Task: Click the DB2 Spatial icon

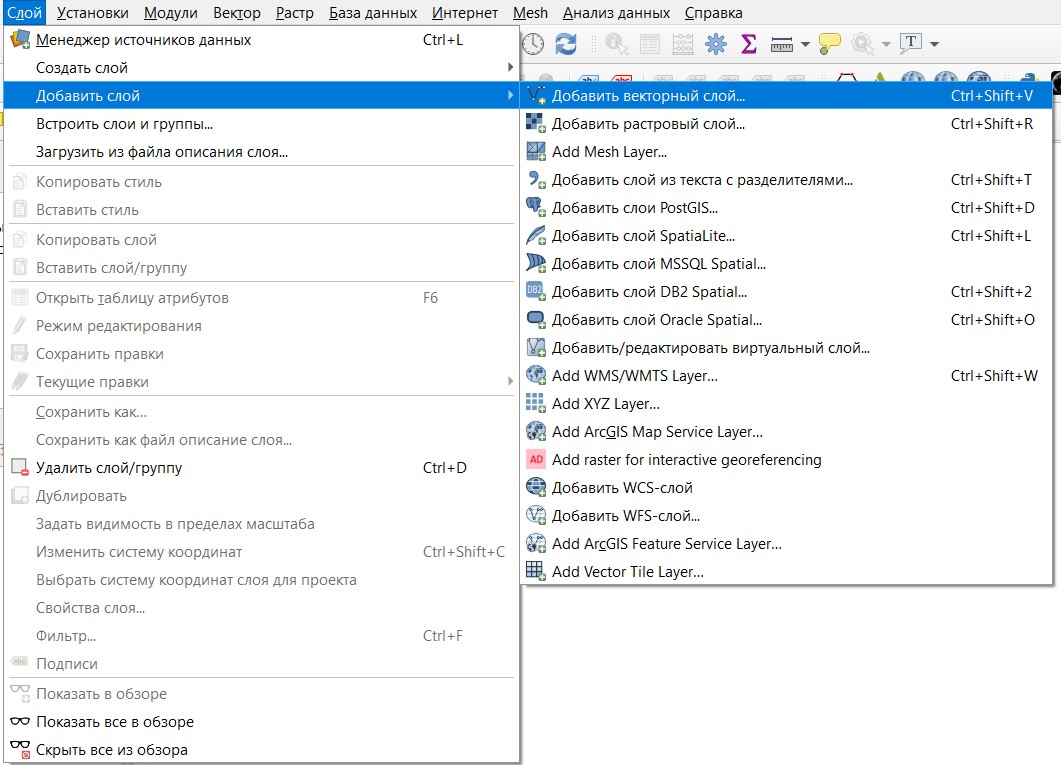Action: (536, 292)
